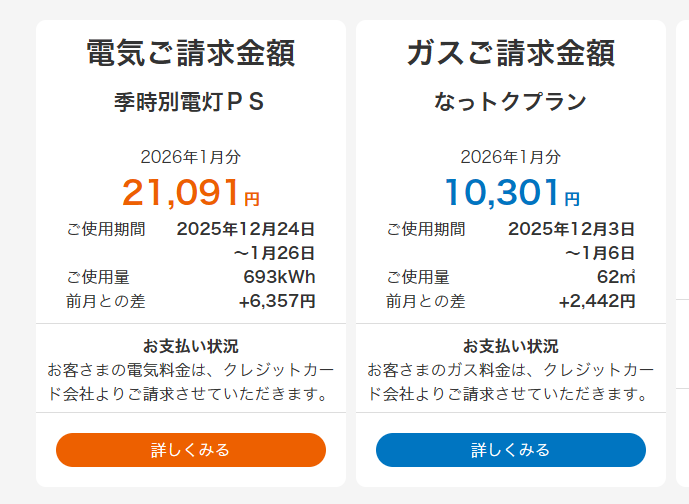Click the 季時別電灯PS plan name
The width and height of the screenshot is (689, 504).
(190, 102)
